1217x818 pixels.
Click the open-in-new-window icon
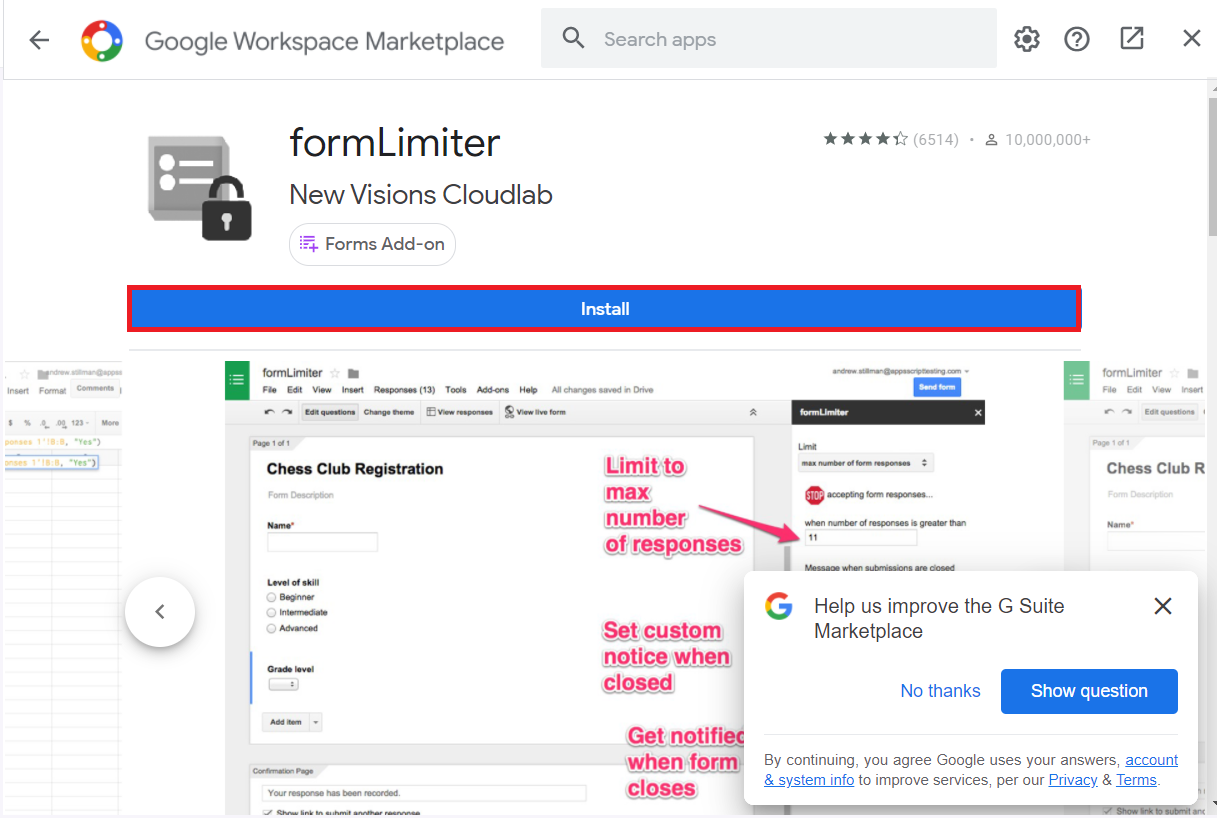[x=1131, y=38]
